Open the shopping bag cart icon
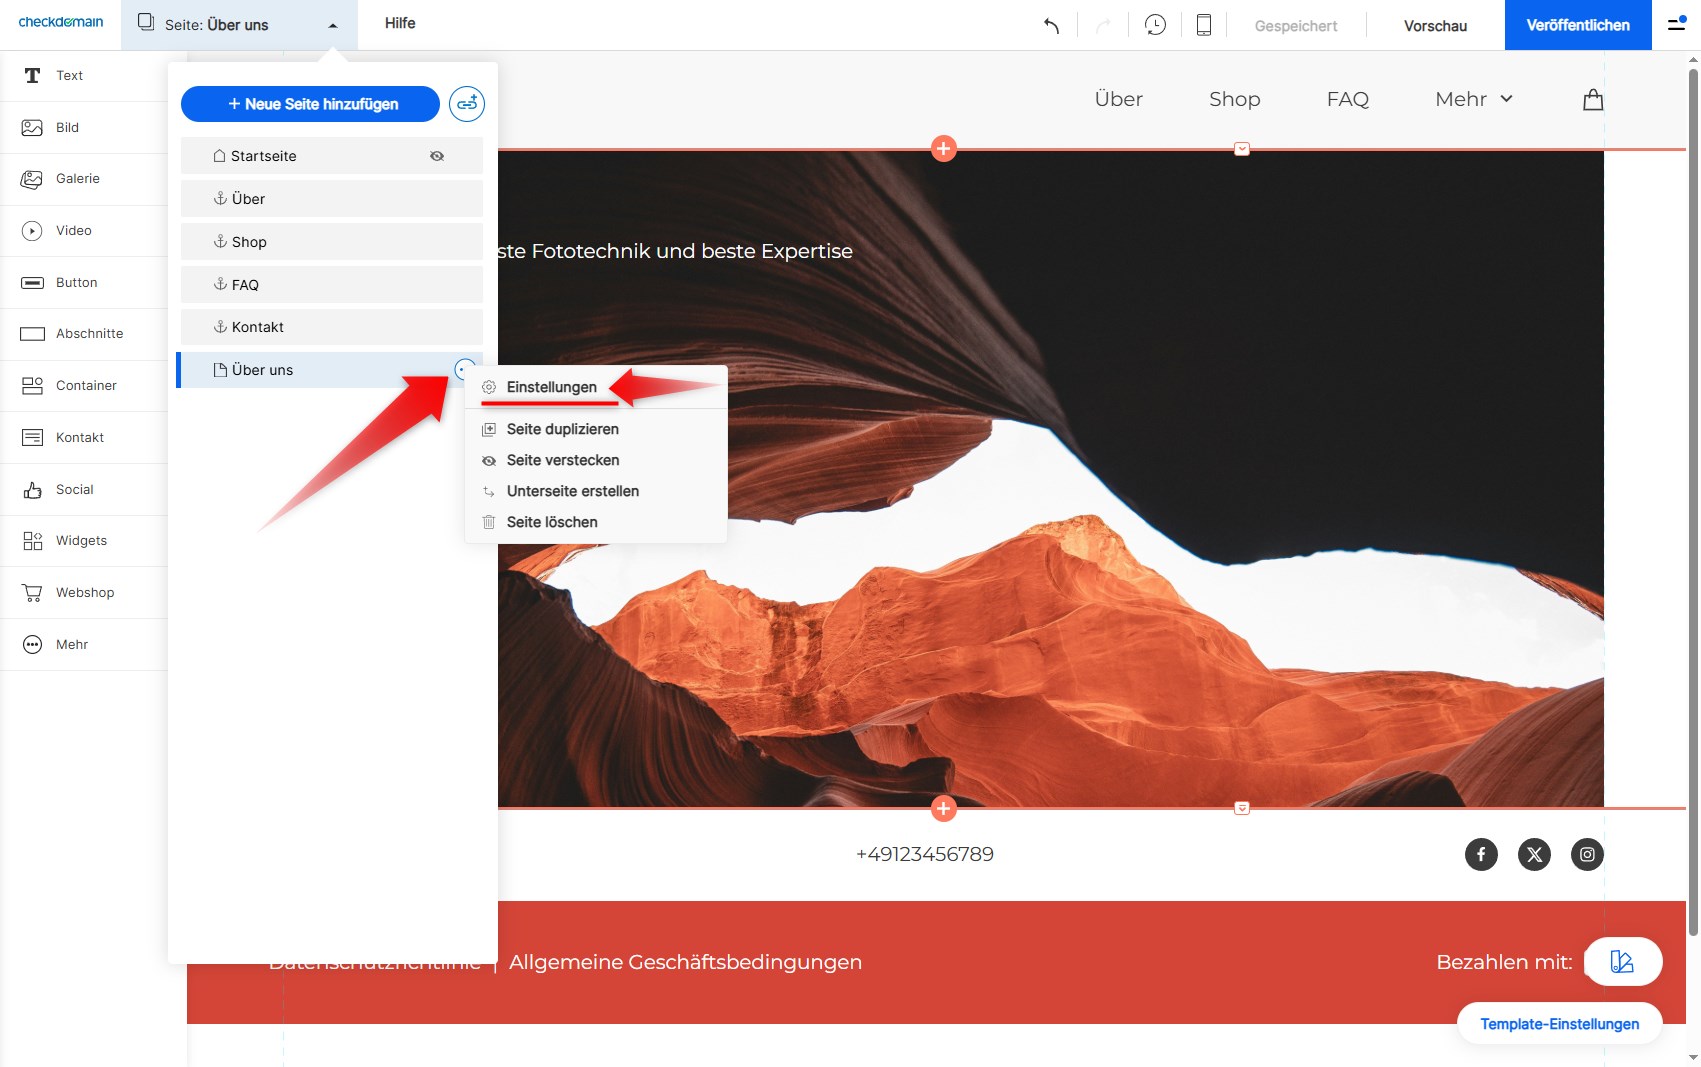 [x=1593, y=99]
